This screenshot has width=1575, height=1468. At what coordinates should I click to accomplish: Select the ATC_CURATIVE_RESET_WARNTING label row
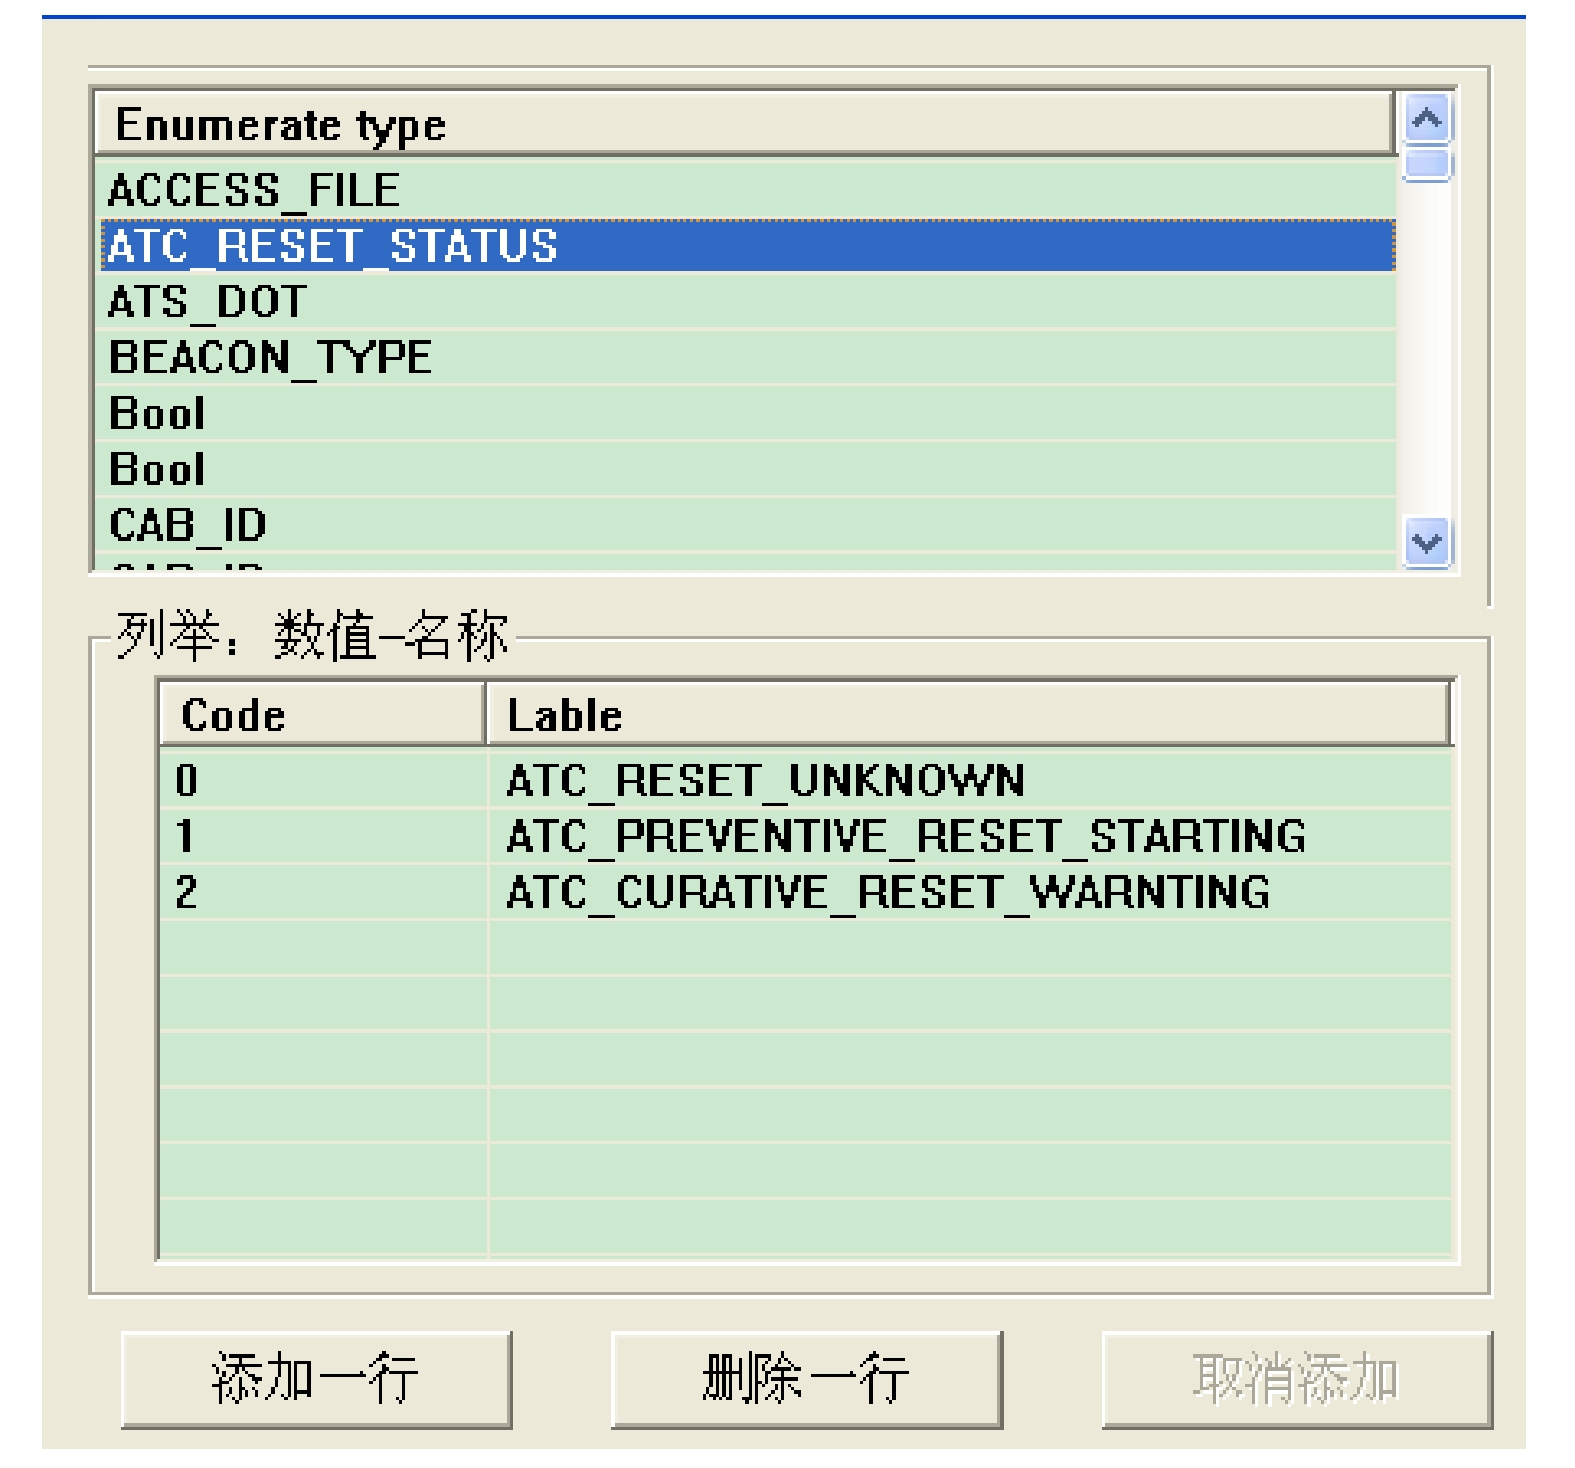tap(887, 892)
